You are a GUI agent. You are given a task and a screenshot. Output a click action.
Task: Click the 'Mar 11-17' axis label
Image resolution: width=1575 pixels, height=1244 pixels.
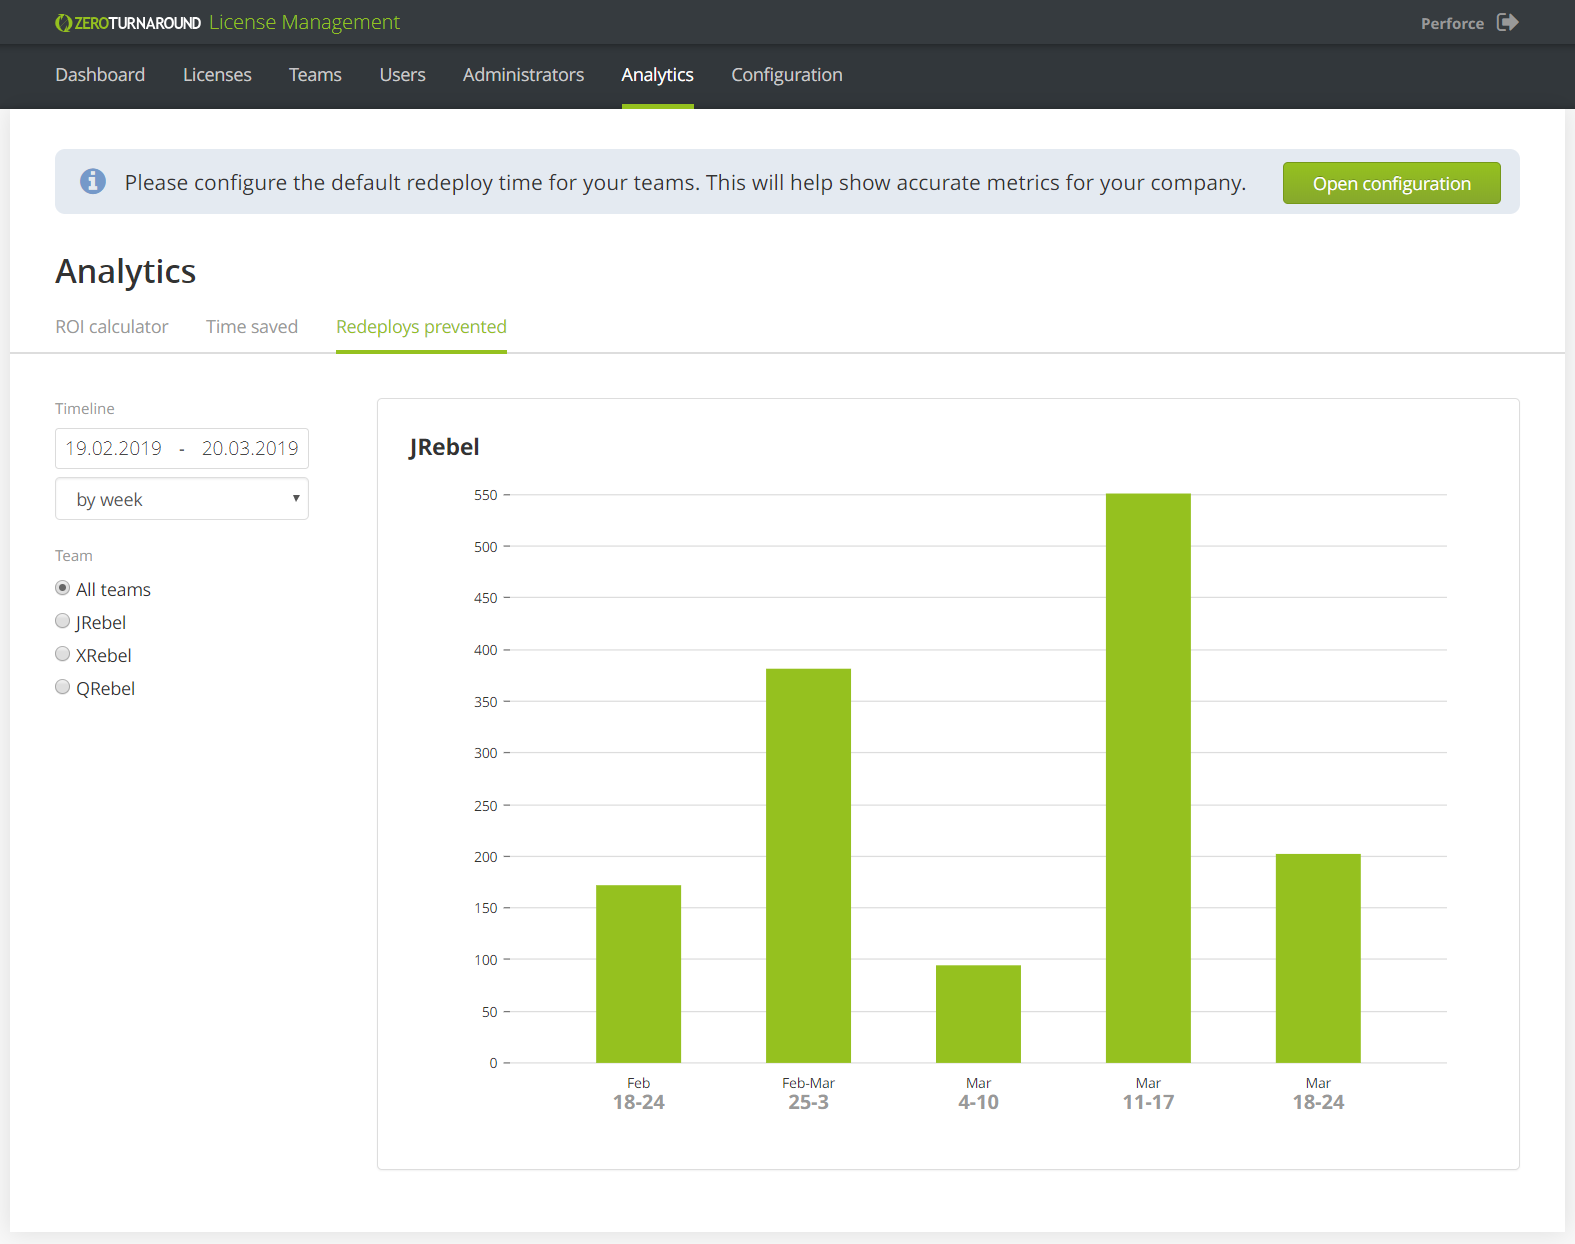tap(1148, 1094)
